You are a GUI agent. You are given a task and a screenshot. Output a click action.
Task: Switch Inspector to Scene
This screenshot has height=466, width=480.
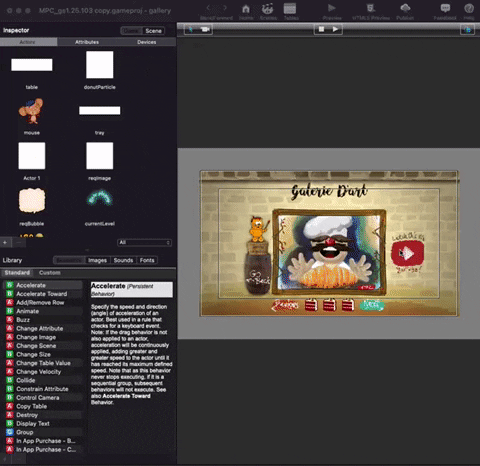click(x=153, y=31)
